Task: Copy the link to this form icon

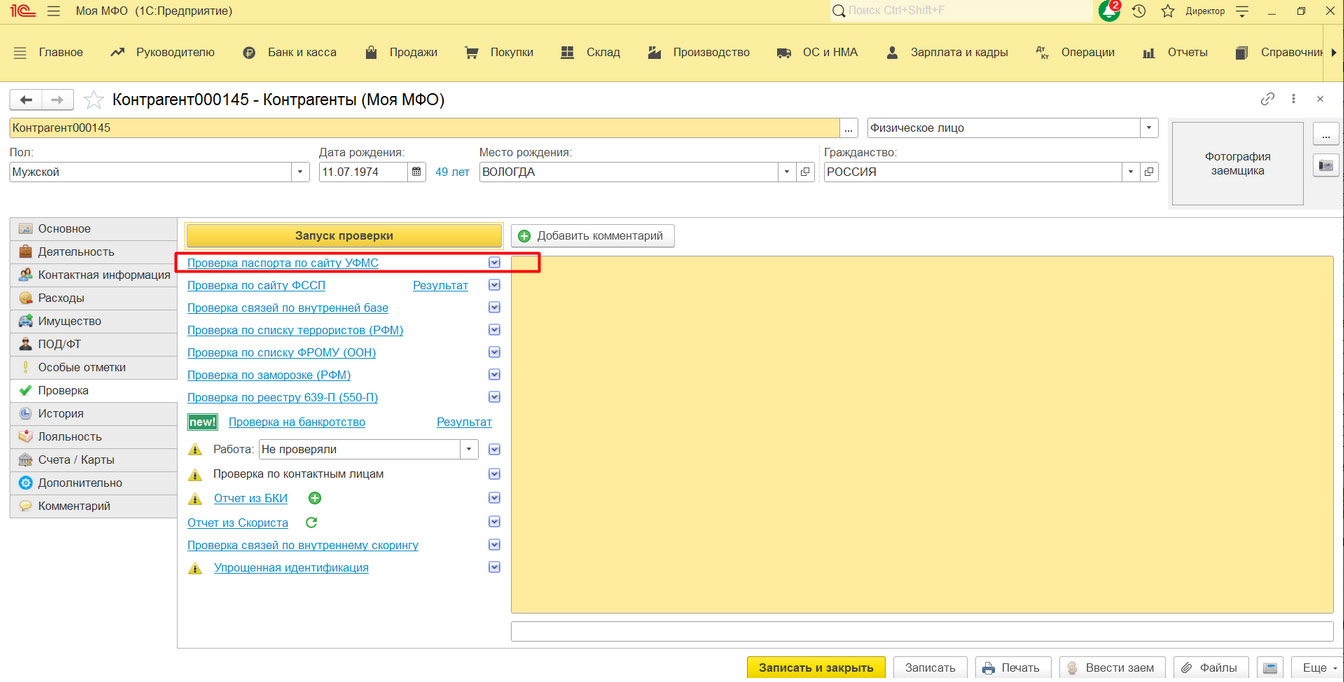Action: click(x=1268, y=99)
